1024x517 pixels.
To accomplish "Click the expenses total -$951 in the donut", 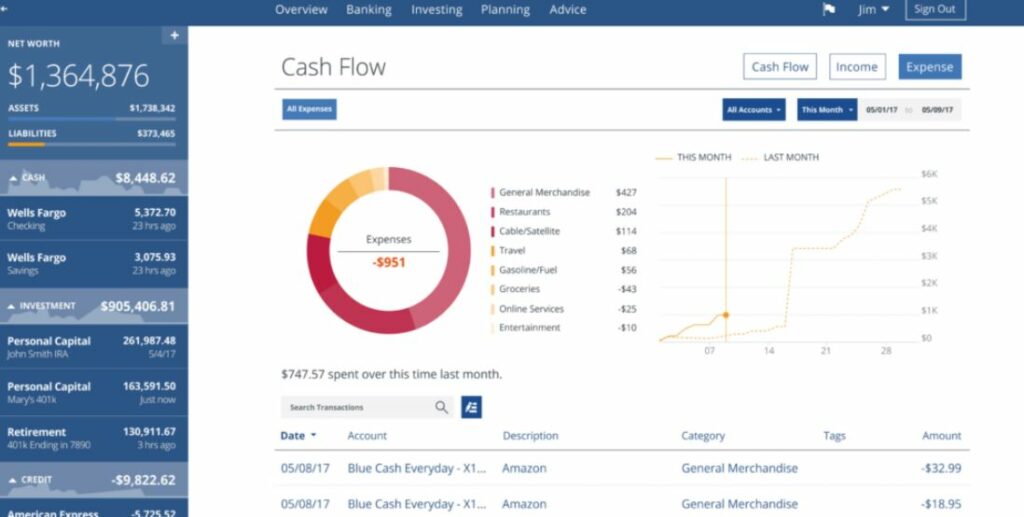I will pos(389,262).
